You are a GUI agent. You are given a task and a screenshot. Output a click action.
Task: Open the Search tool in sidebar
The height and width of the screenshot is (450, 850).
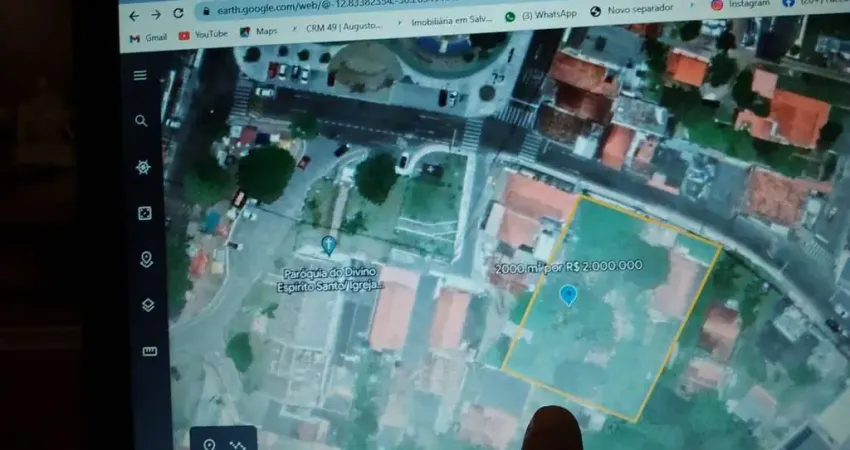[x=141, y=121]
